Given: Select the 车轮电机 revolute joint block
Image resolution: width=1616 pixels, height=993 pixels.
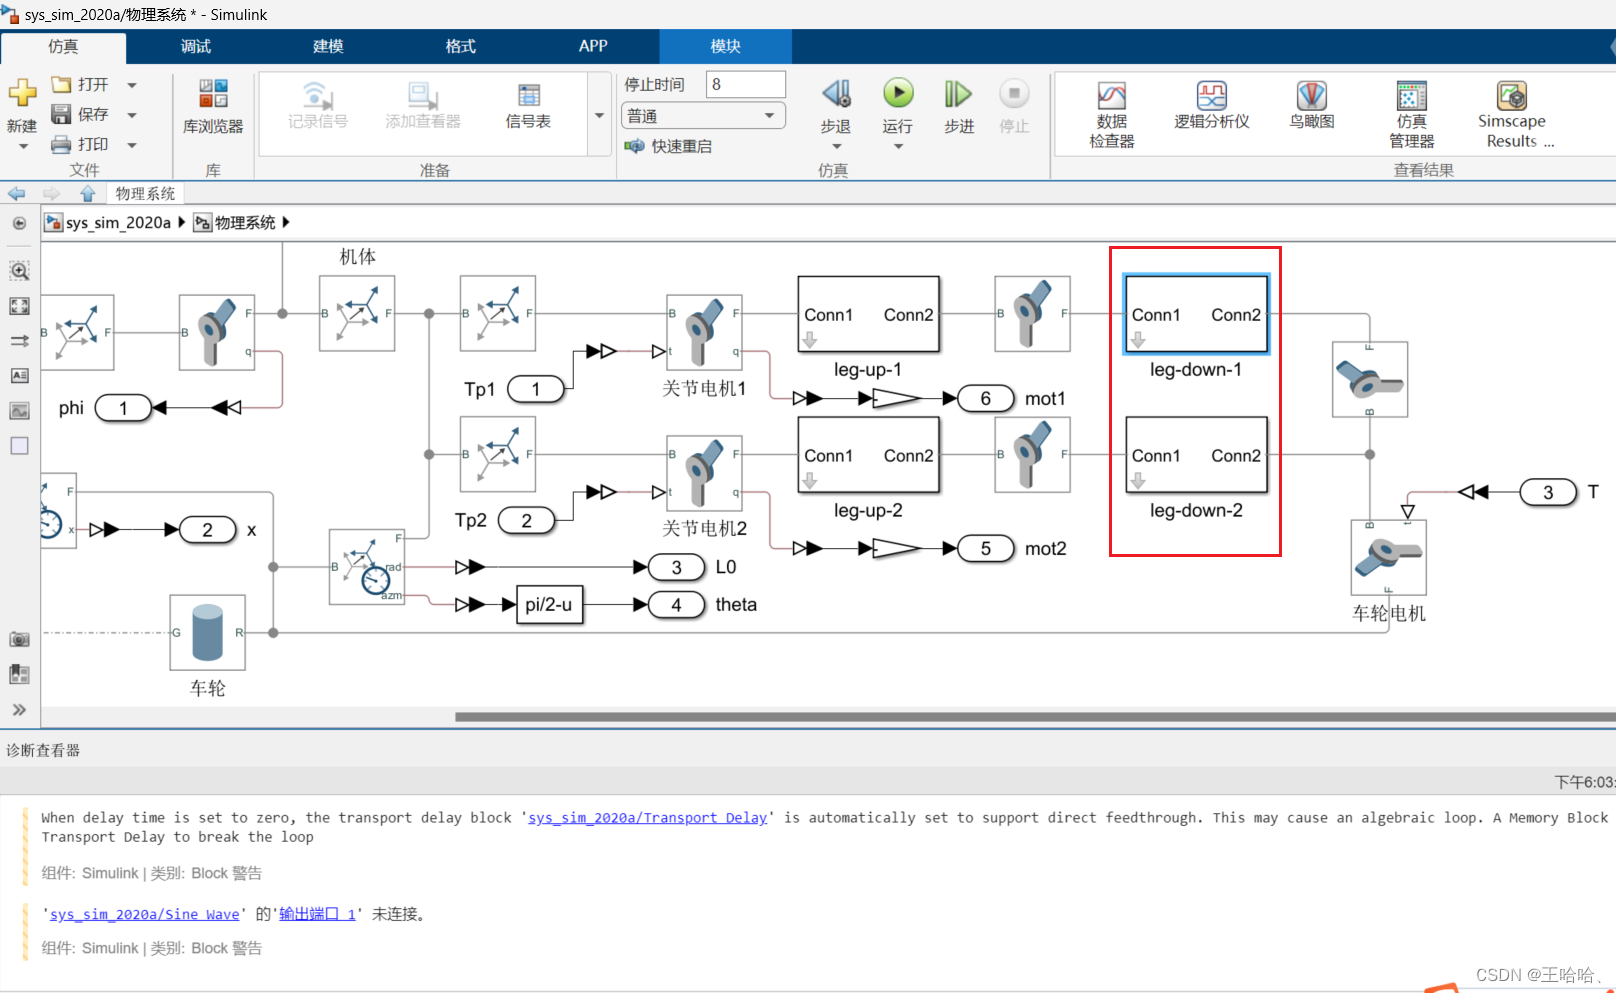Looking at the screenshot, I should click(1388, 558).
